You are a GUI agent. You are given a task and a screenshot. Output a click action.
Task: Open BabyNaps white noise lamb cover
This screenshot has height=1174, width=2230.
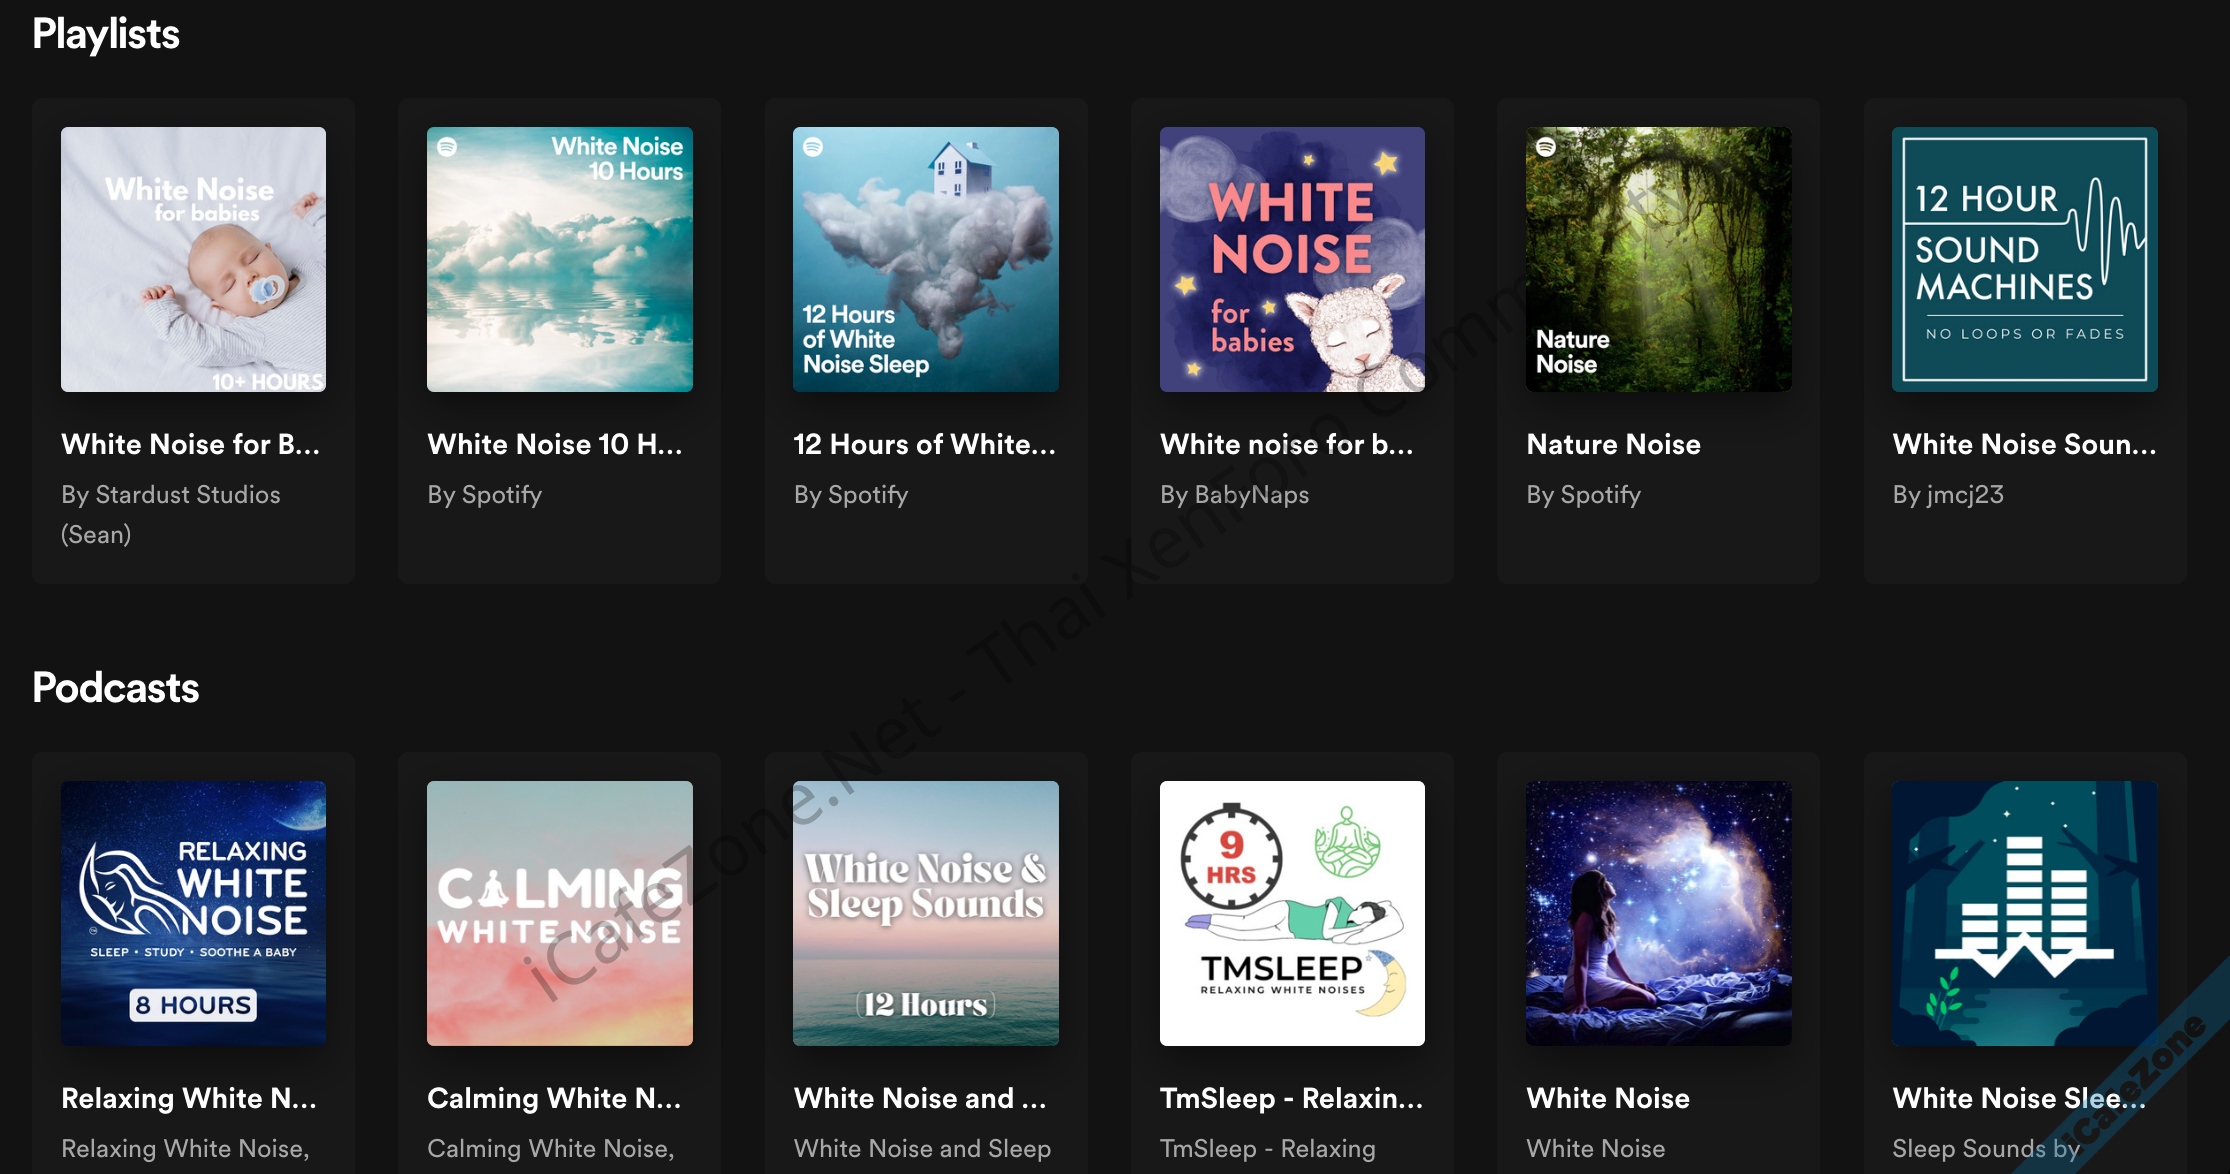[x=1292, y=259]
